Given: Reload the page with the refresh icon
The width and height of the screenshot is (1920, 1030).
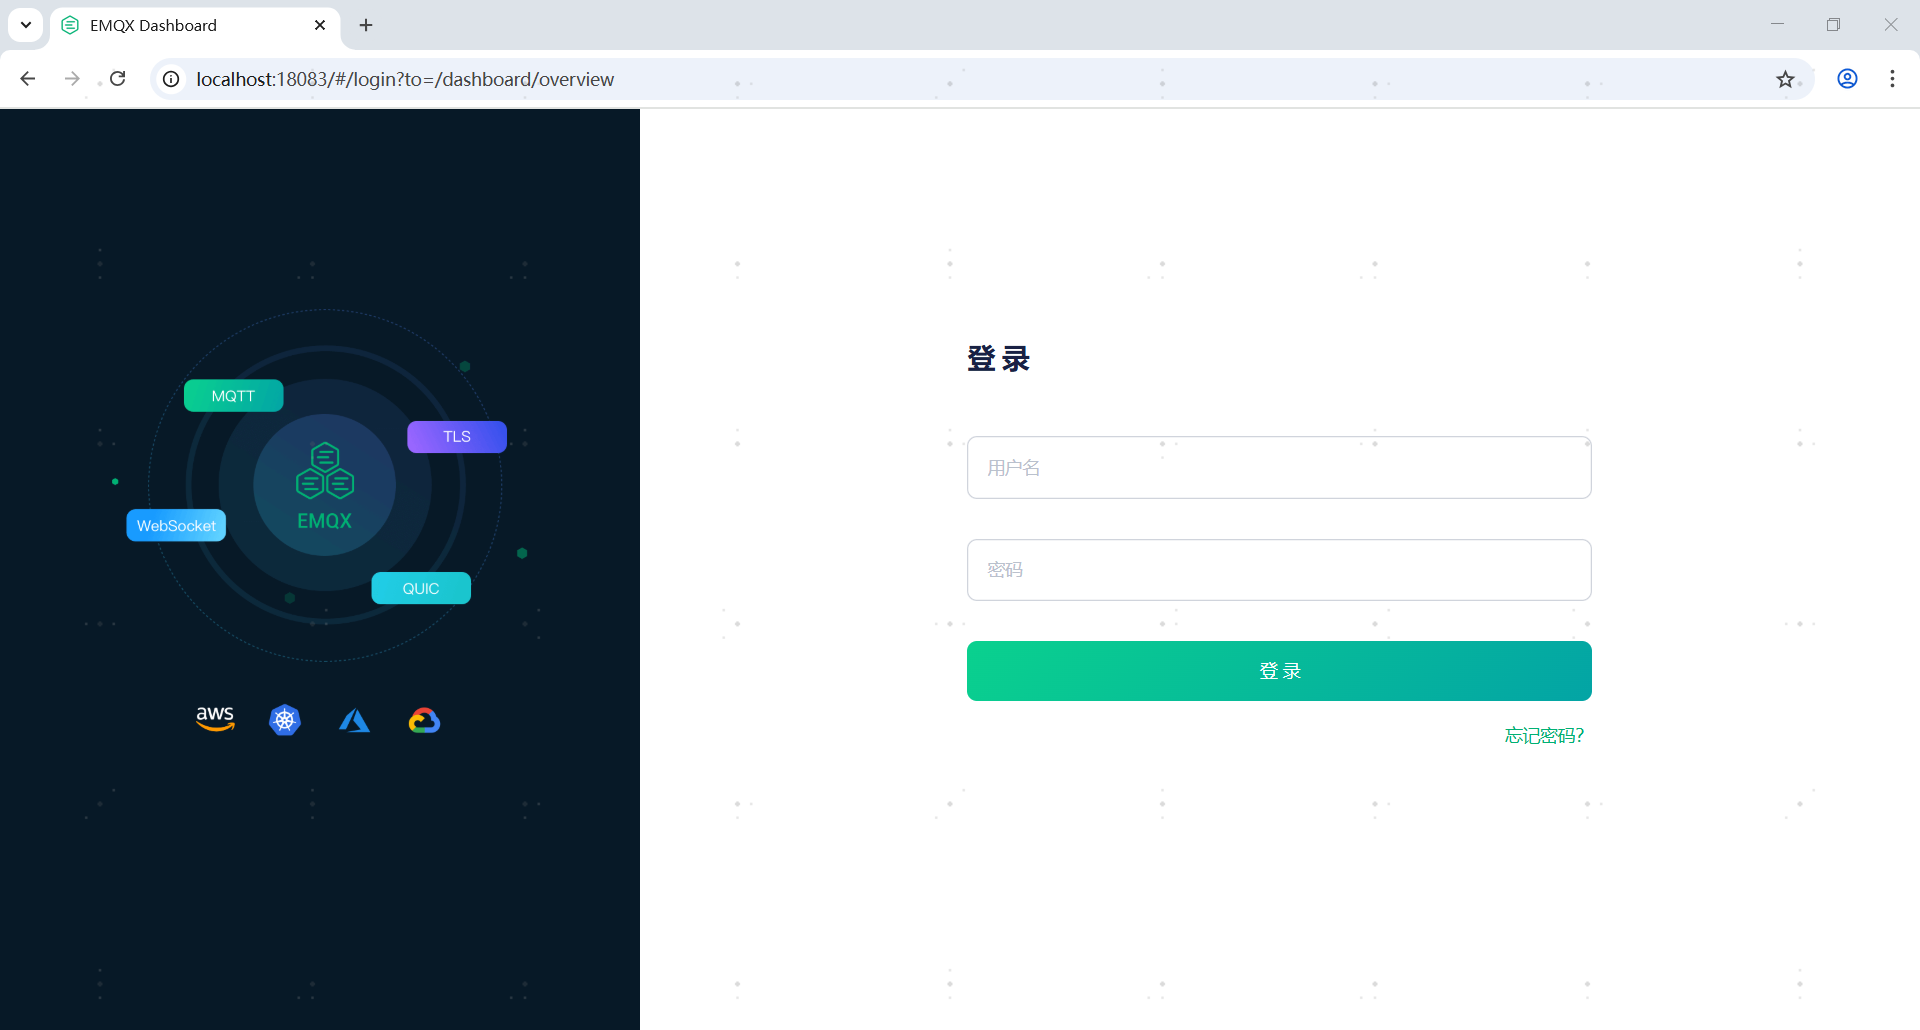Looking at the screenshot, I should [x=118, y=79].
